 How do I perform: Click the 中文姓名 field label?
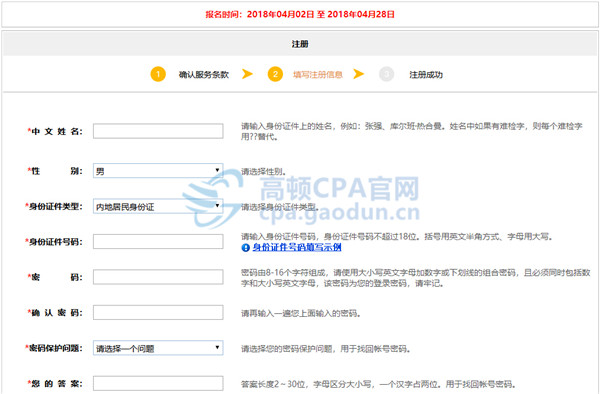(x=55, y=131)
